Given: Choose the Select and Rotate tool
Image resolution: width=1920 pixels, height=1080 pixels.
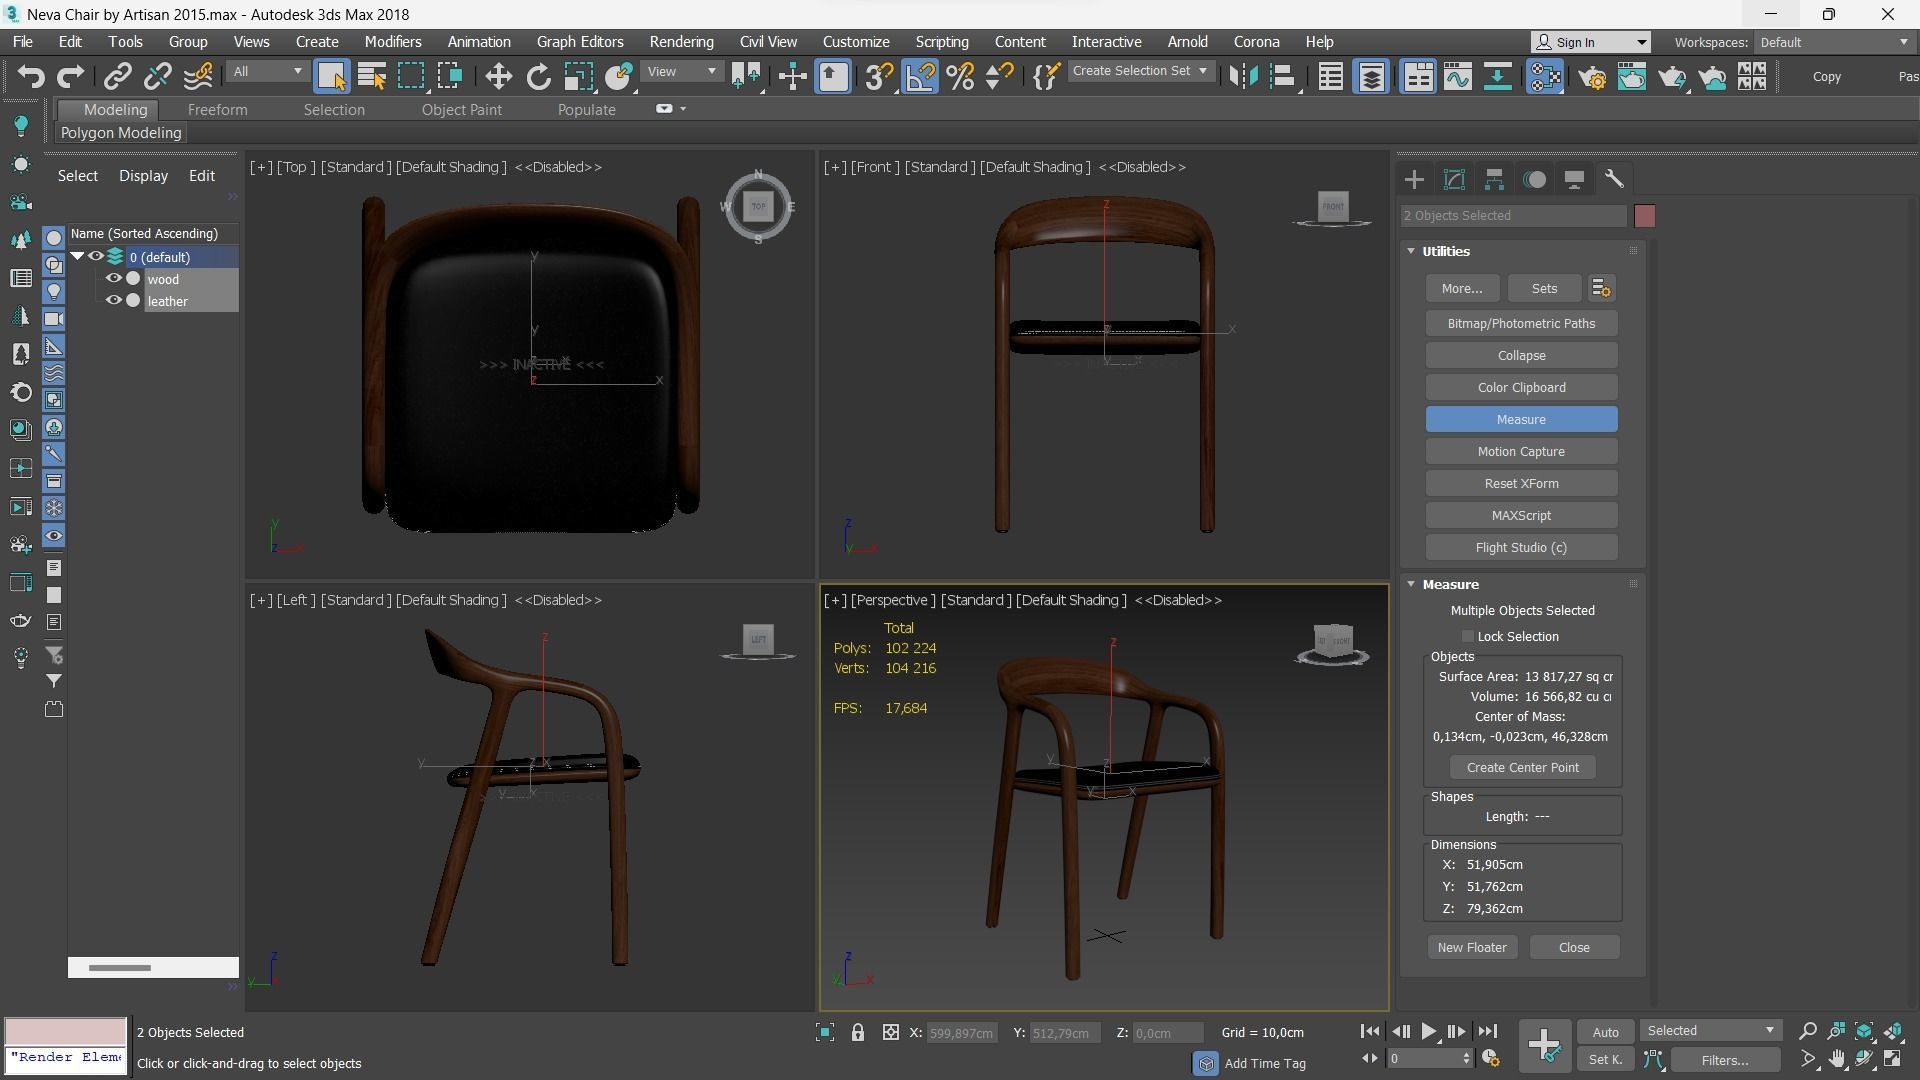Looking at the screenshot, I should point(538,76).
